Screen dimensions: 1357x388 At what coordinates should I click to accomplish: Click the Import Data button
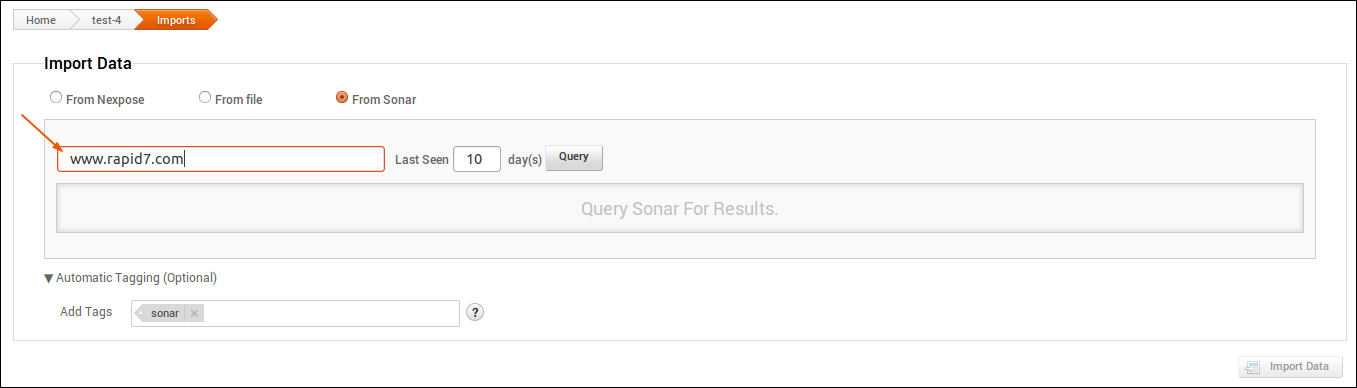pos(1290,367)
